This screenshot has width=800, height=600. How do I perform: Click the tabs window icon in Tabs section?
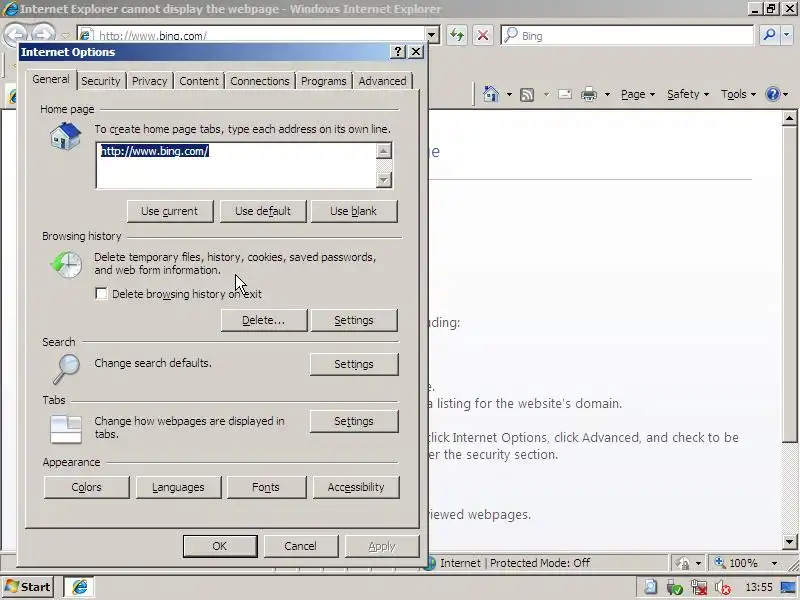[66, 429]
